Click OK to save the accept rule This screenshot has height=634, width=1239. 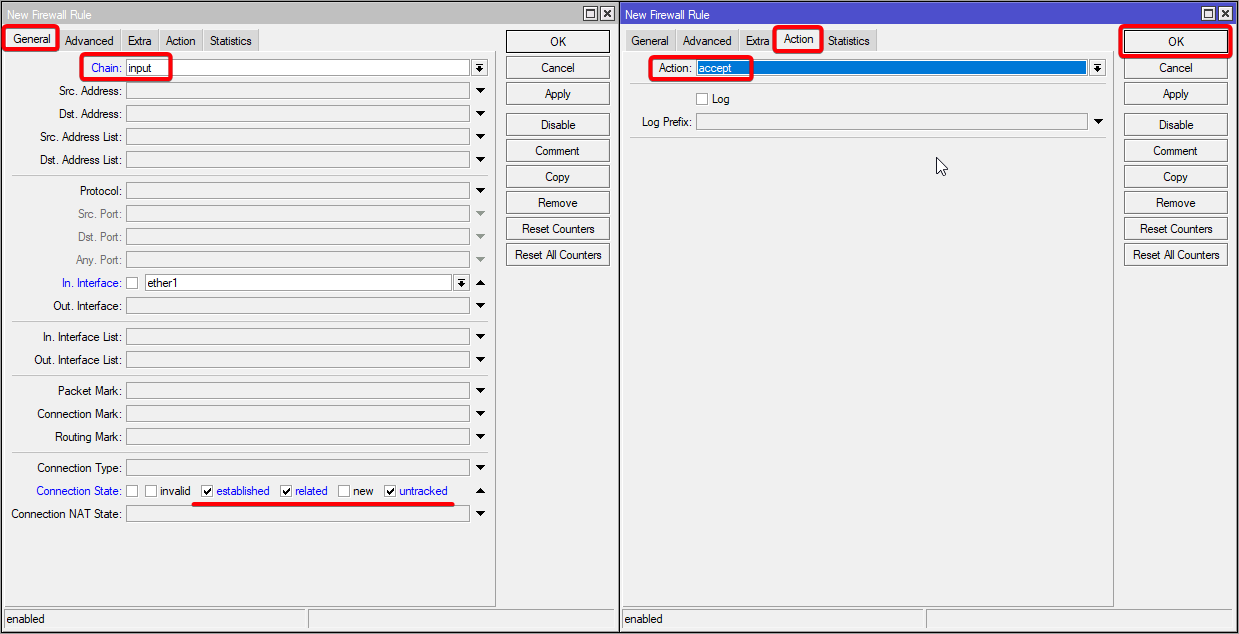click(1174, 41)
